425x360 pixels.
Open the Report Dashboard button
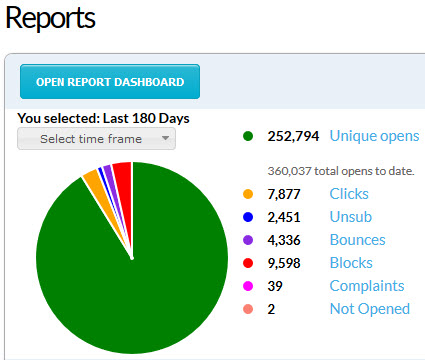(x=110, y=82)
